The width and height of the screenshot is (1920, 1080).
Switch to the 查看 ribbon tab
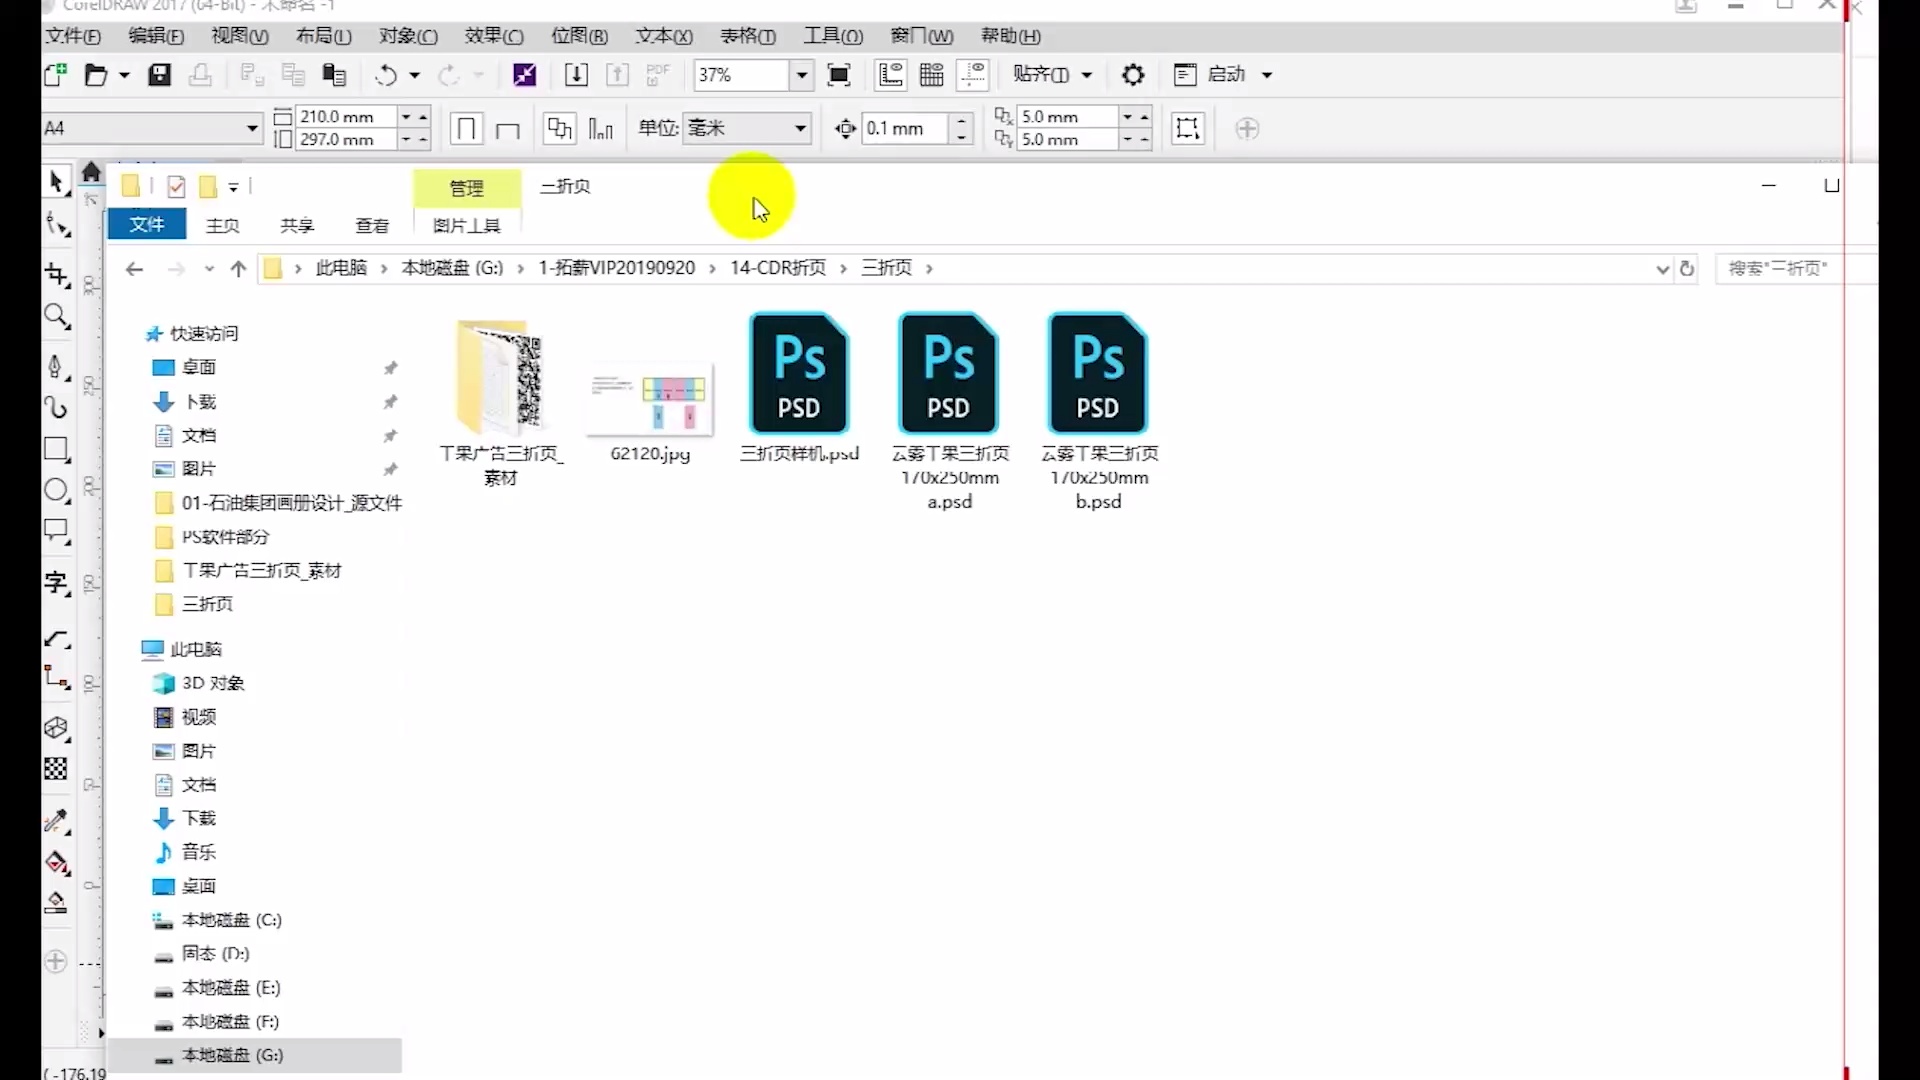coord(372,226)
